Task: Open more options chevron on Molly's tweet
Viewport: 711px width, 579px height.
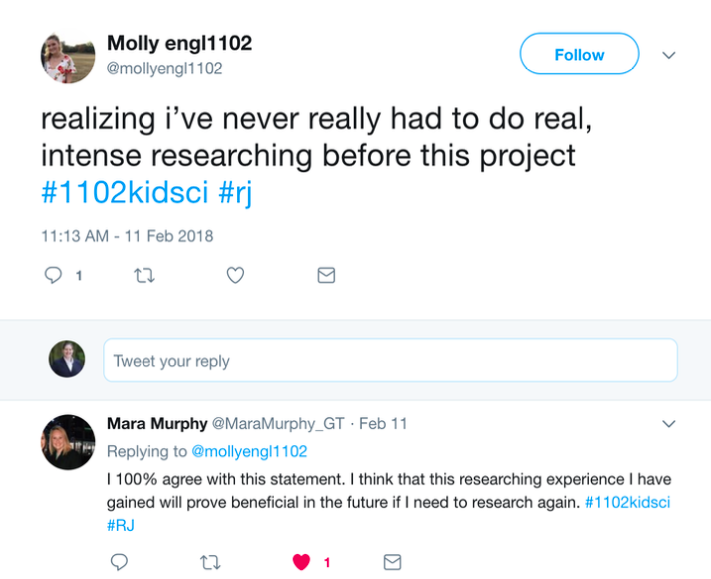Action: 669,55
